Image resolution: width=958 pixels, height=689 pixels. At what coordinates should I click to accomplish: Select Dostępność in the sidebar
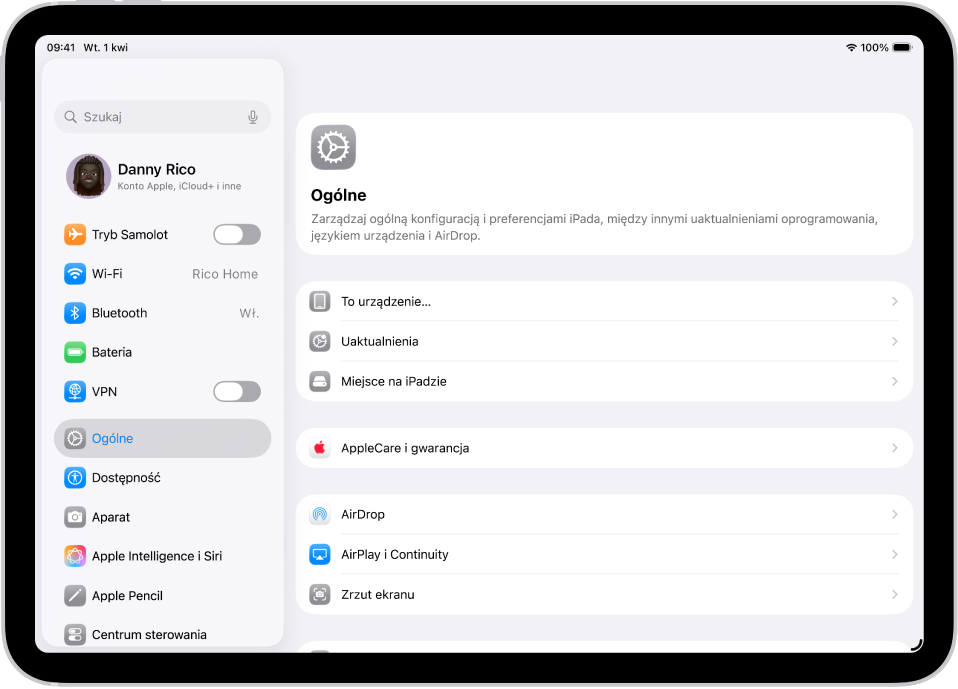[x=163, y=478]
